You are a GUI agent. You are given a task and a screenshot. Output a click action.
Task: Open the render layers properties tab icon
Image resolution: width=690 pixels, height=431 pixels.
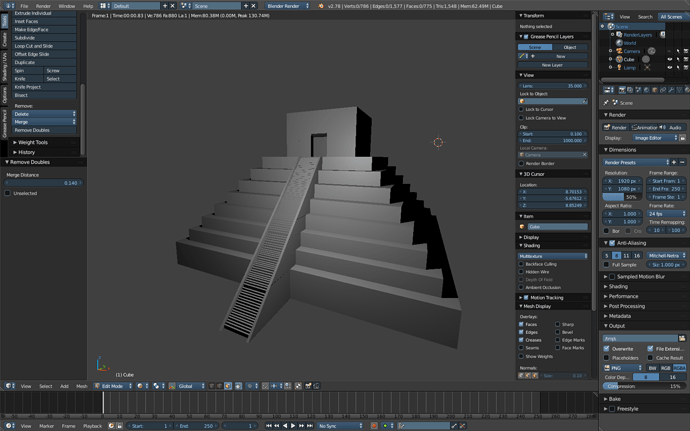[x=630, y=90]
